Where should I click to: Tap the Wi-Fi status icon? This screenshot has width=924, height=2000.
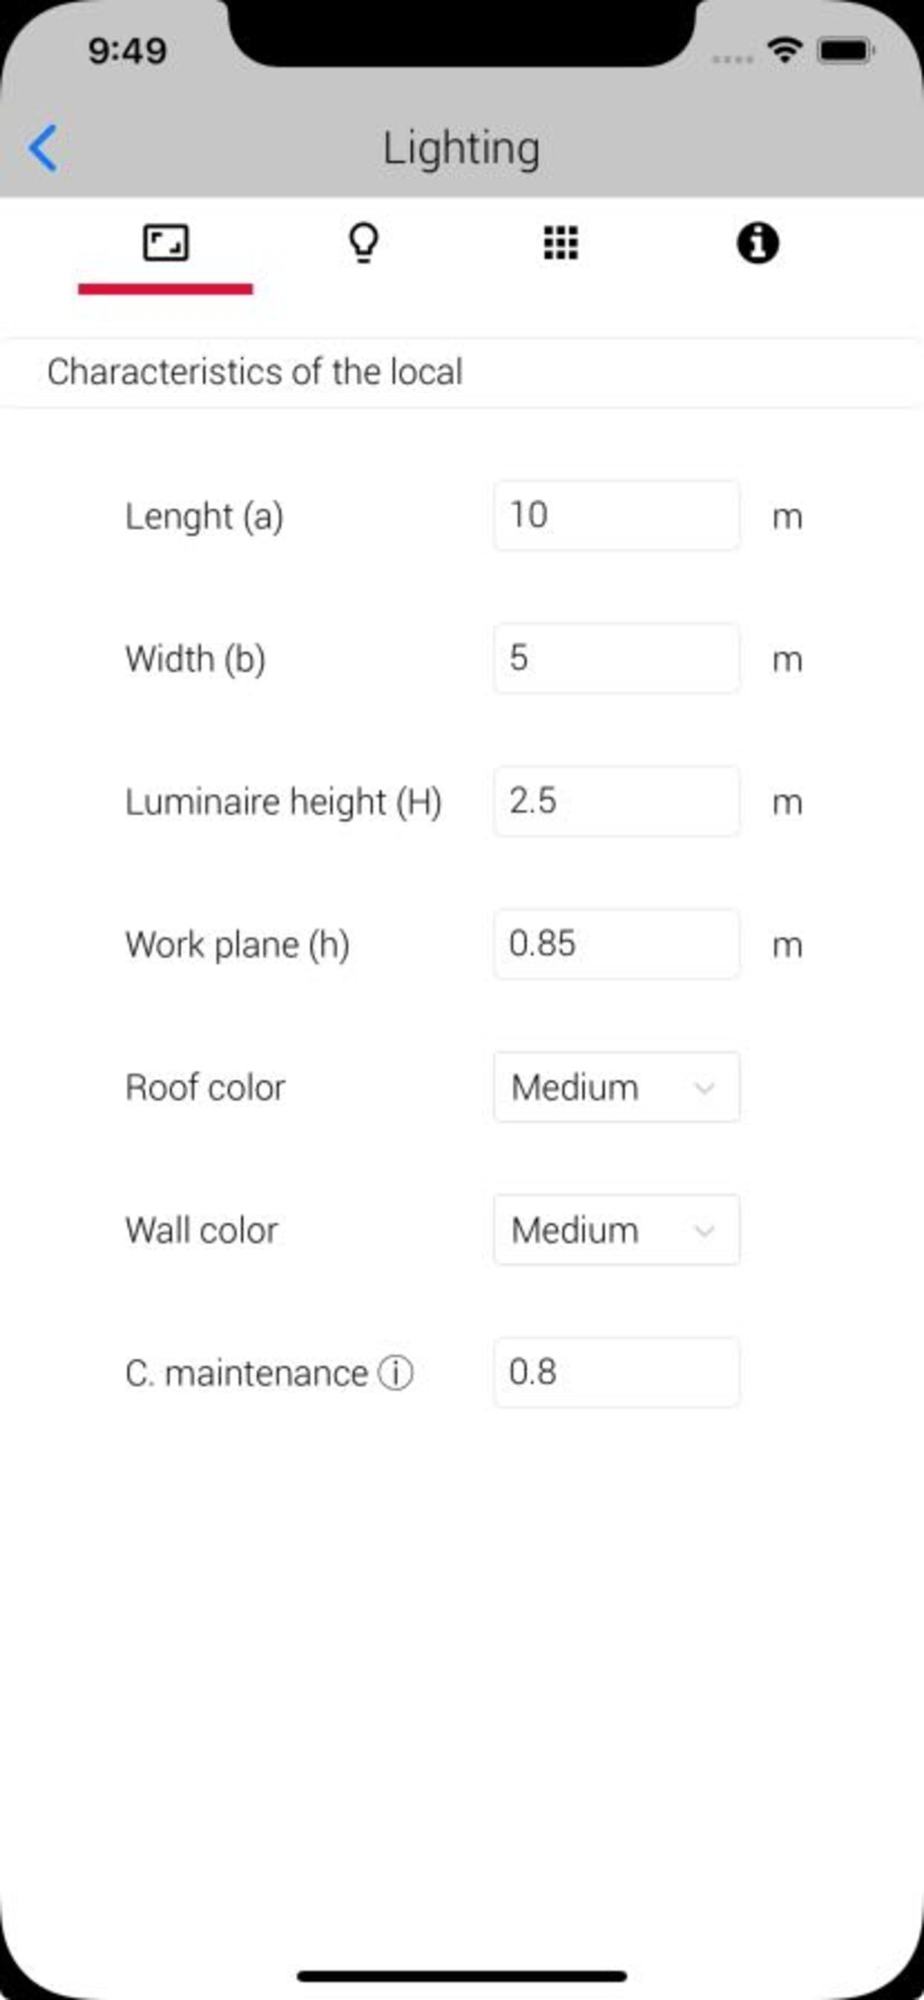786,49
